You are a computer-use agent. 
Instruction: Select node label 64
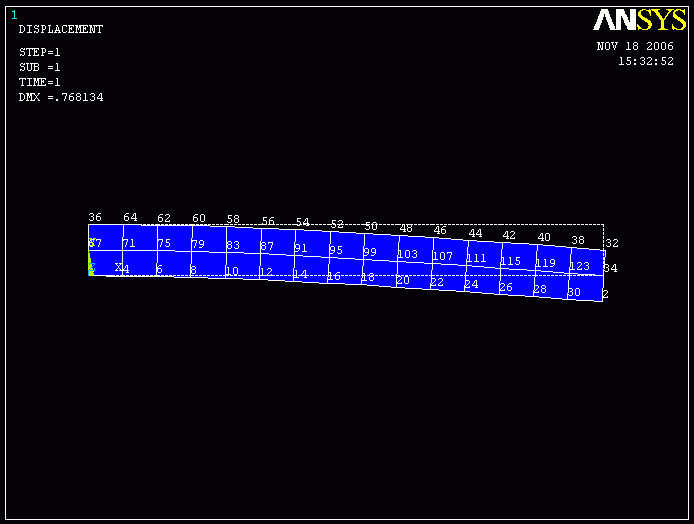point(130,217)
